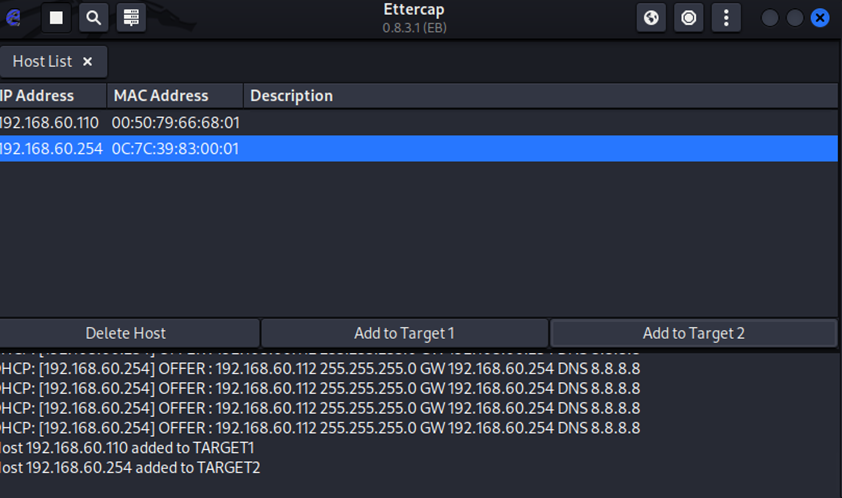Viewport: 842px width, 498px height.
Task: Sort by the IP Address column header
Action: (53, 96)
